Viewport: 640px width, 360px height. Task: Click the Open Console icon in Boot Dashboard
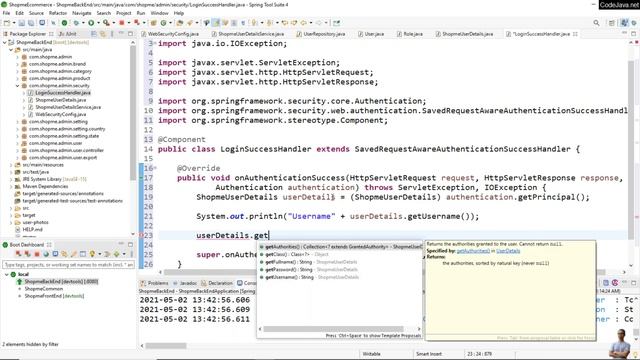(56, 254)
